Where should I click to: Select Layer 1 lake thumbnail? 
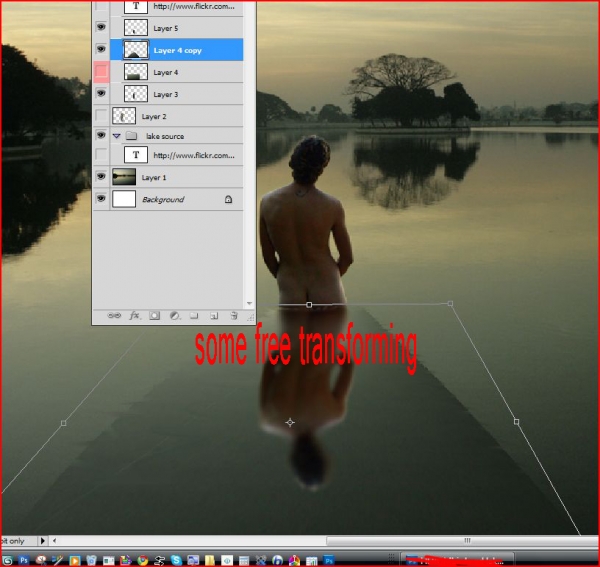point(124,177)
